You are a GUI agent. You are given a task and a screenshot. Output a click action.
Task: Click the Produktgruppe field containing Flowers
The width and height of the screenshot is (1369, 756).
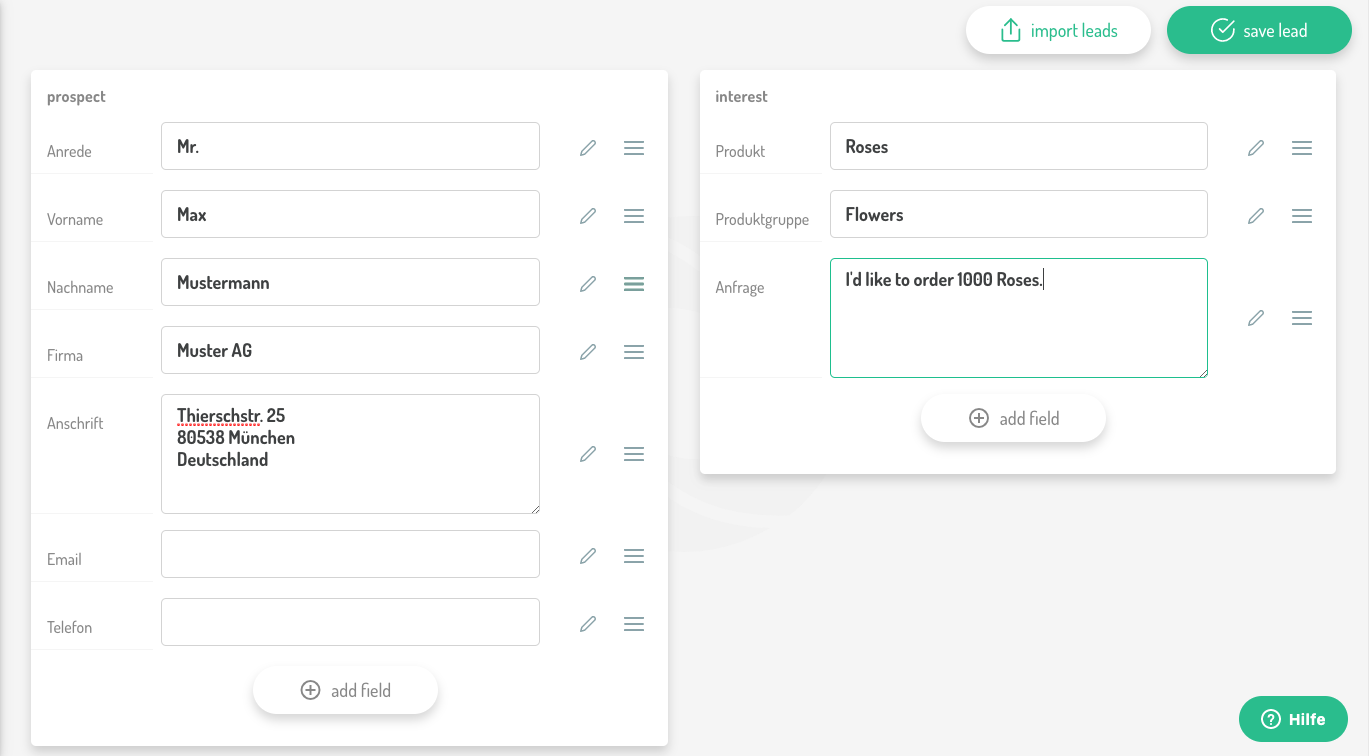1018,215
